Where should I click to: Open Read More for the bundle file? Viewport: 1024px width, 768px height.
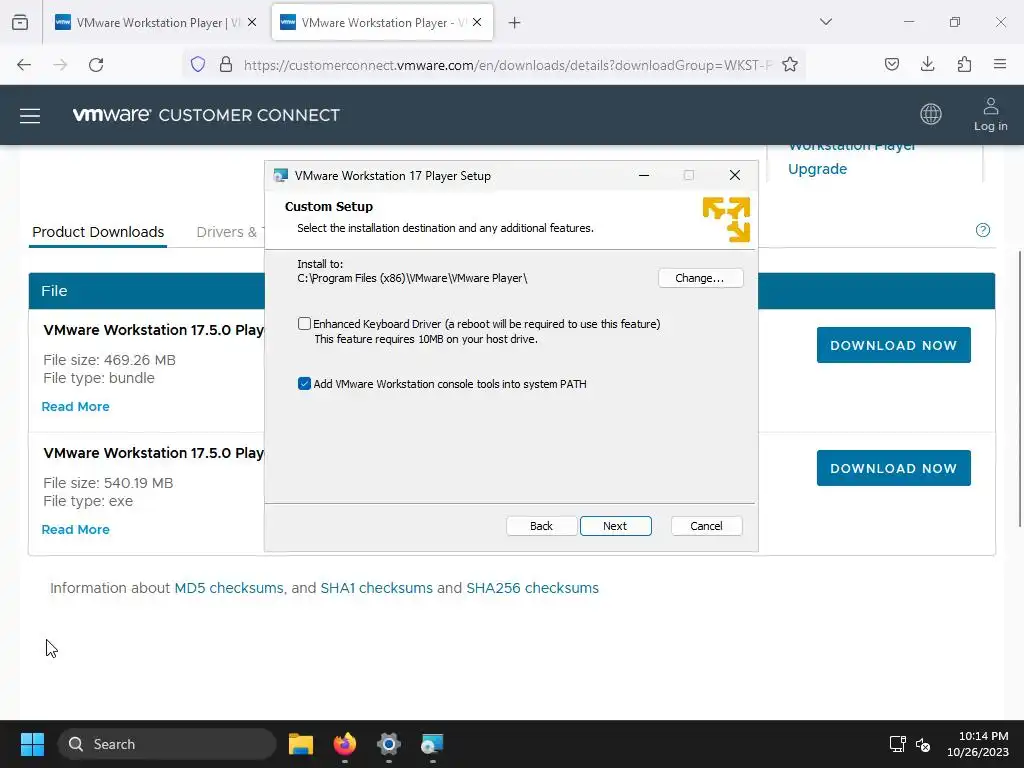pyautogui.click(x=76, y=407)
